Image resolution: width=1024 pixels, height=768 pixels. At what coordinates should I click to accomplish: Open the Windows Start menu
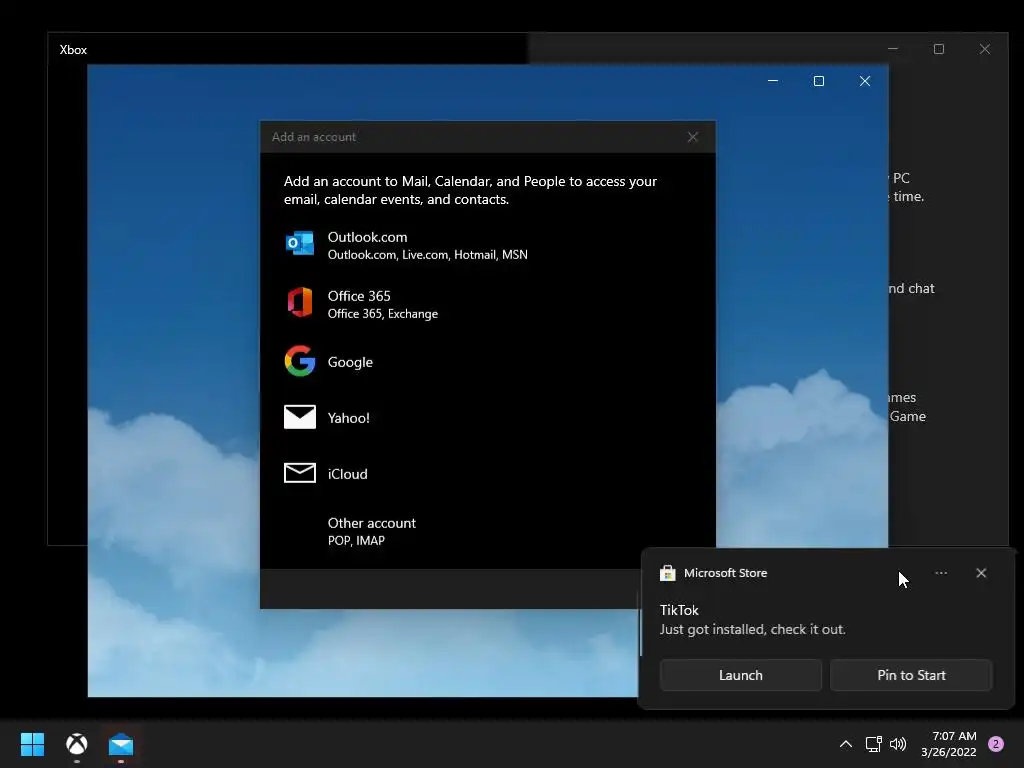tap(32, 744)
